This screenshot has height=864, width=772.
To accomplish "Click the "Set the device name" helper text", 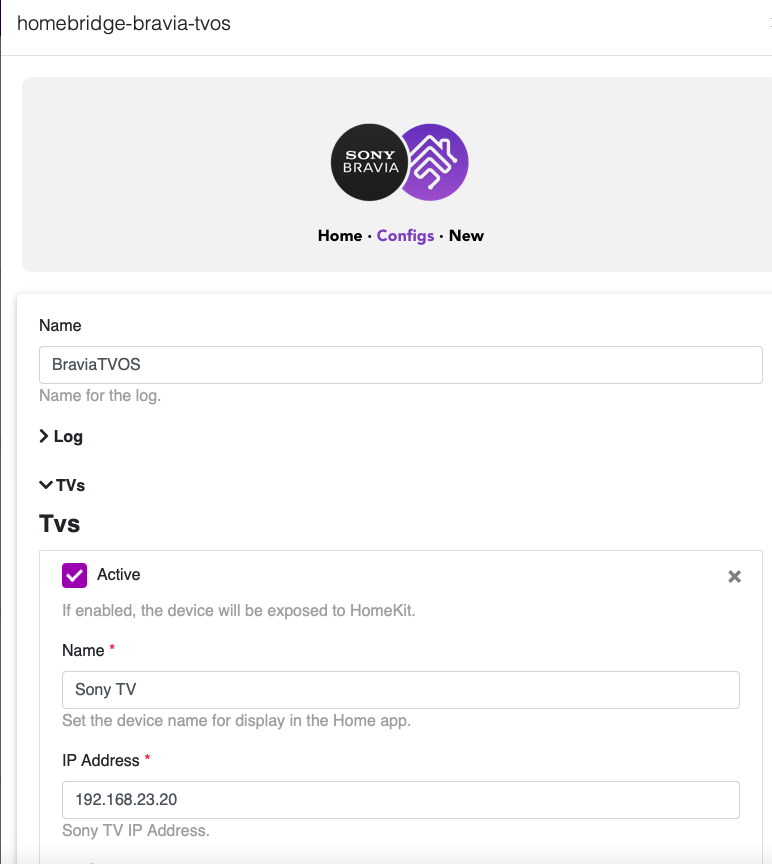I will [x=236, y=720].
